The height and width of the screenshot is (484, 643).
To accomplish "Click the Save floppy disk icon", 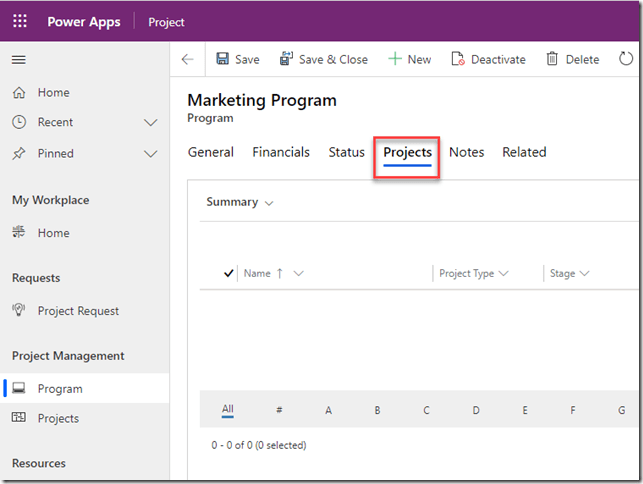I will tap(222, 60).
